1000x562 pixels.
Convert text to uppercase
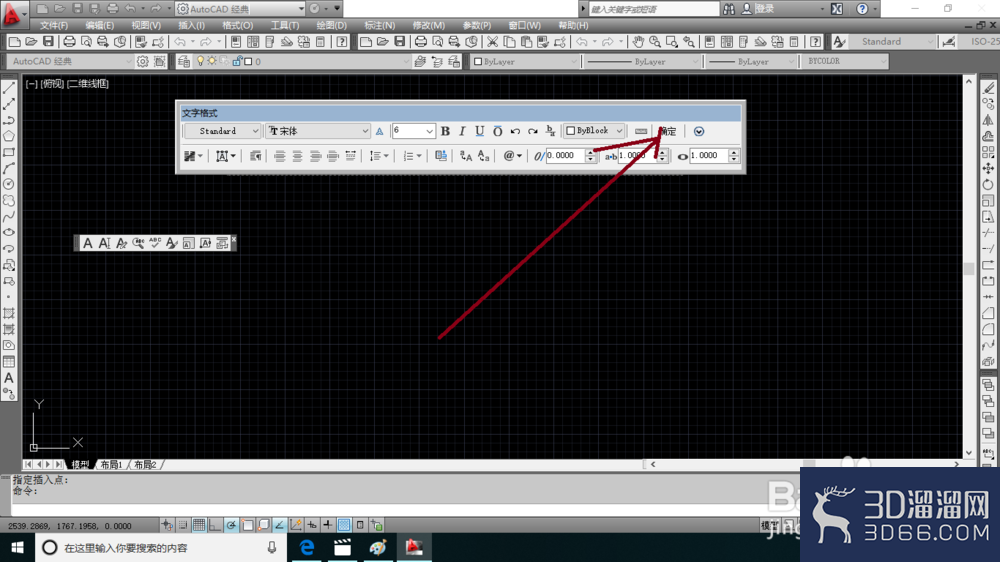(466, 156)
